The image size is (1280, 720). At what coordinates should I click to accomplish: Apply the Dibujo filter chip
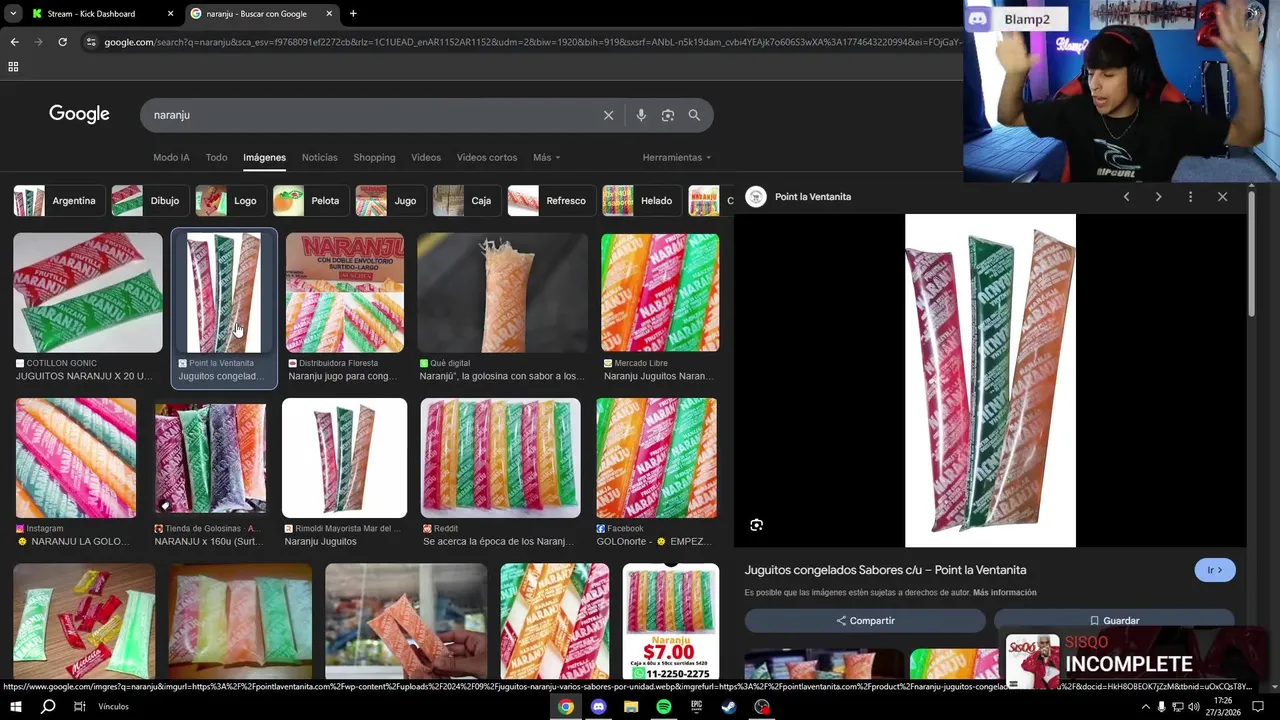[x=148, y=201]
